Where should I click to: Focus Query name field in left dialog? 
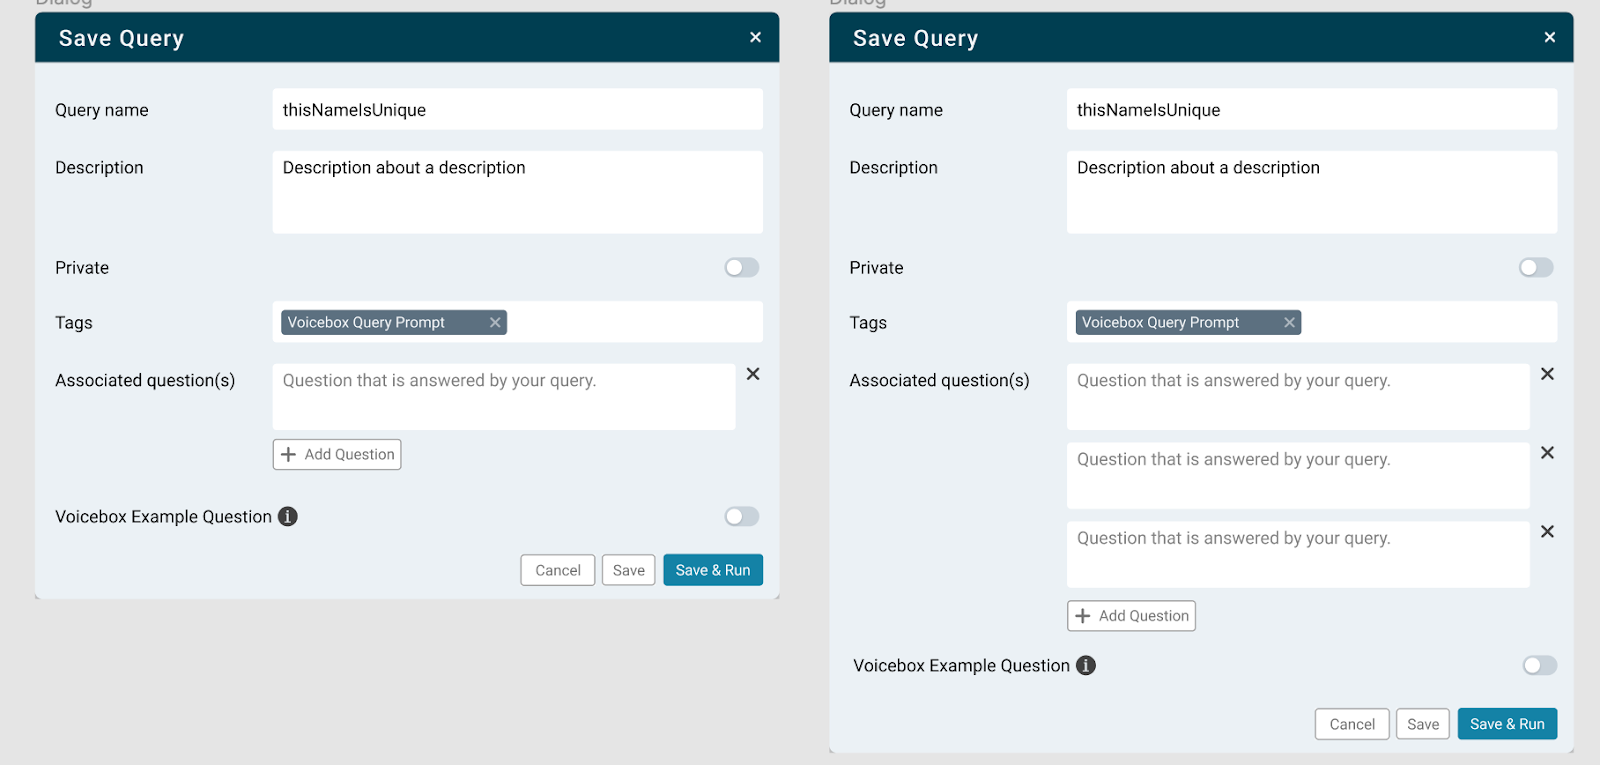[x=517, y=109]
